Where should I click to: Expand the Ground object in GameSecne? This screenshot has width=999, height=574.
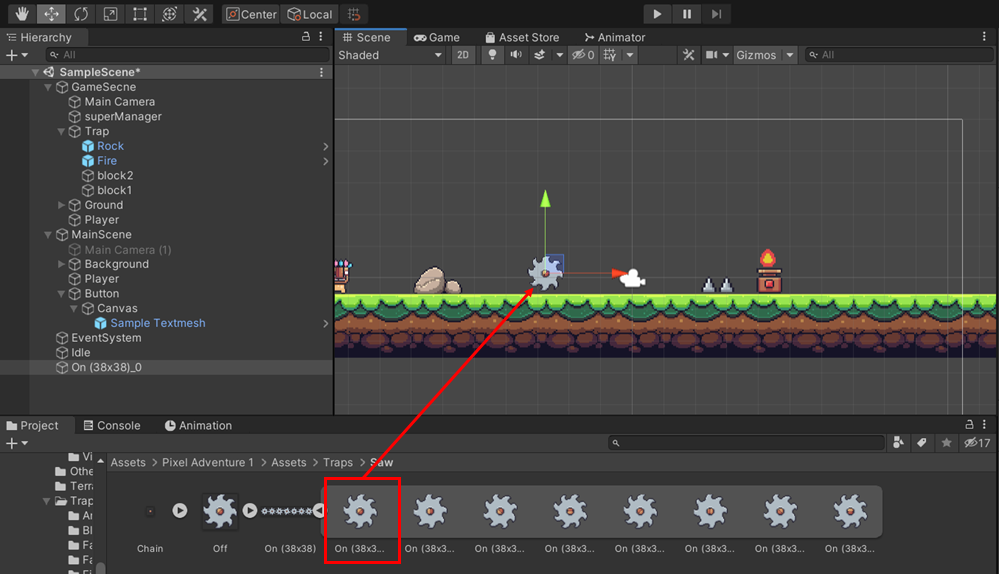pyautogui.click(x=61, y=205)
